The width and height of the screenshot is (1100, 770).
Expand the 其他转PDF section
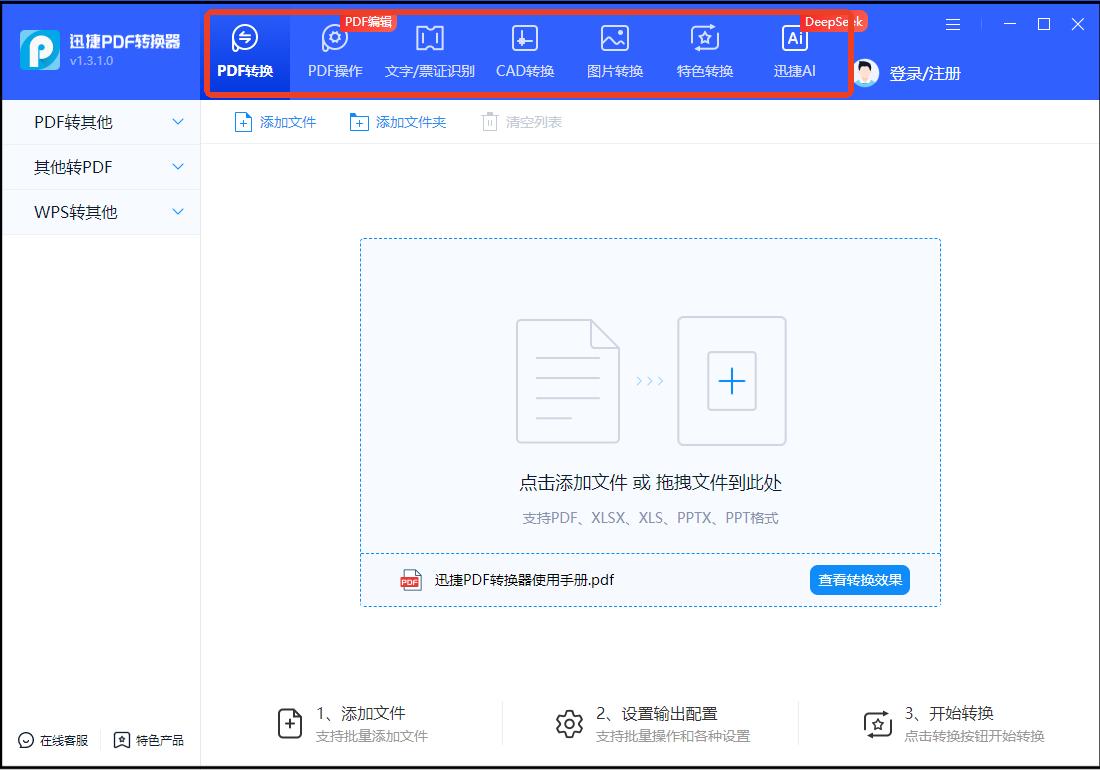(x=102, y=167)
